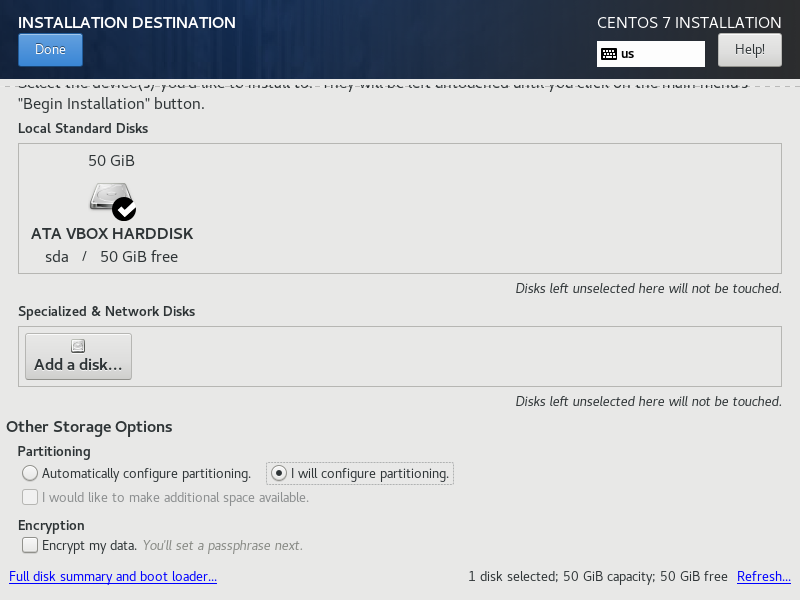The width and height of the screenshot is (800, 600).
Task: Click the Specialized & Network Disks heading
Action: tap(106, 311)
